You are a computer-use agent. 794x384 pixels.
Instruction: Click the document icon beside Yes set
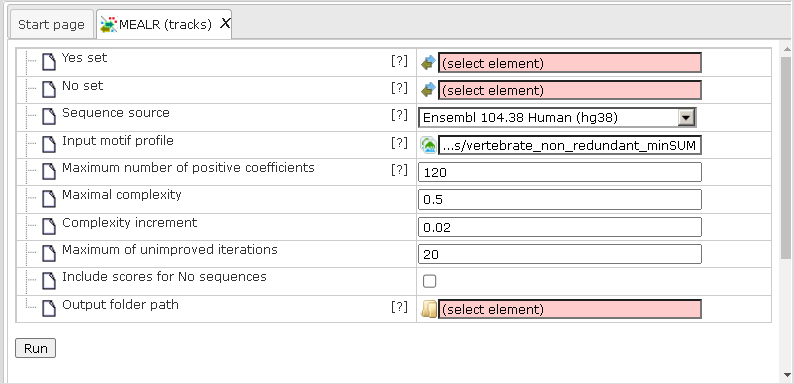pos(49,62)
